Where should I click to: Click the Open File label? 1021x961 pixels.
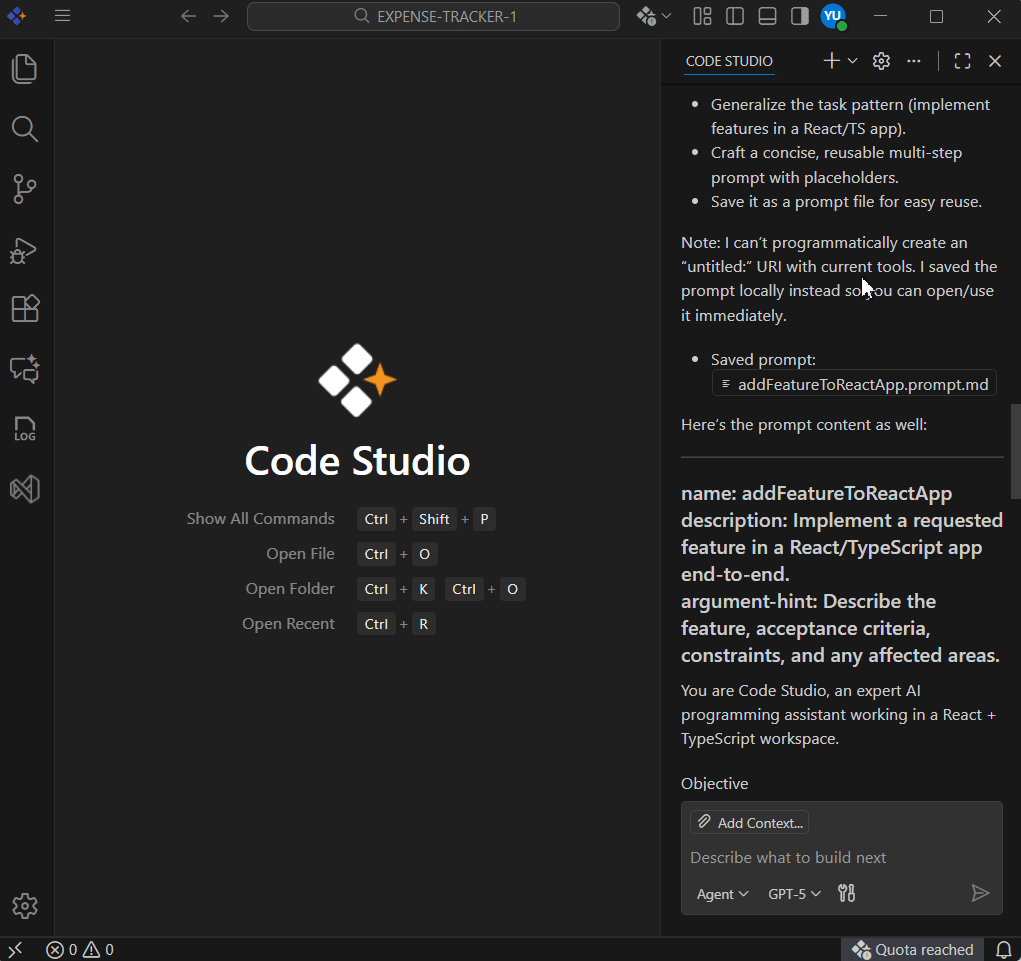point(300,553)
